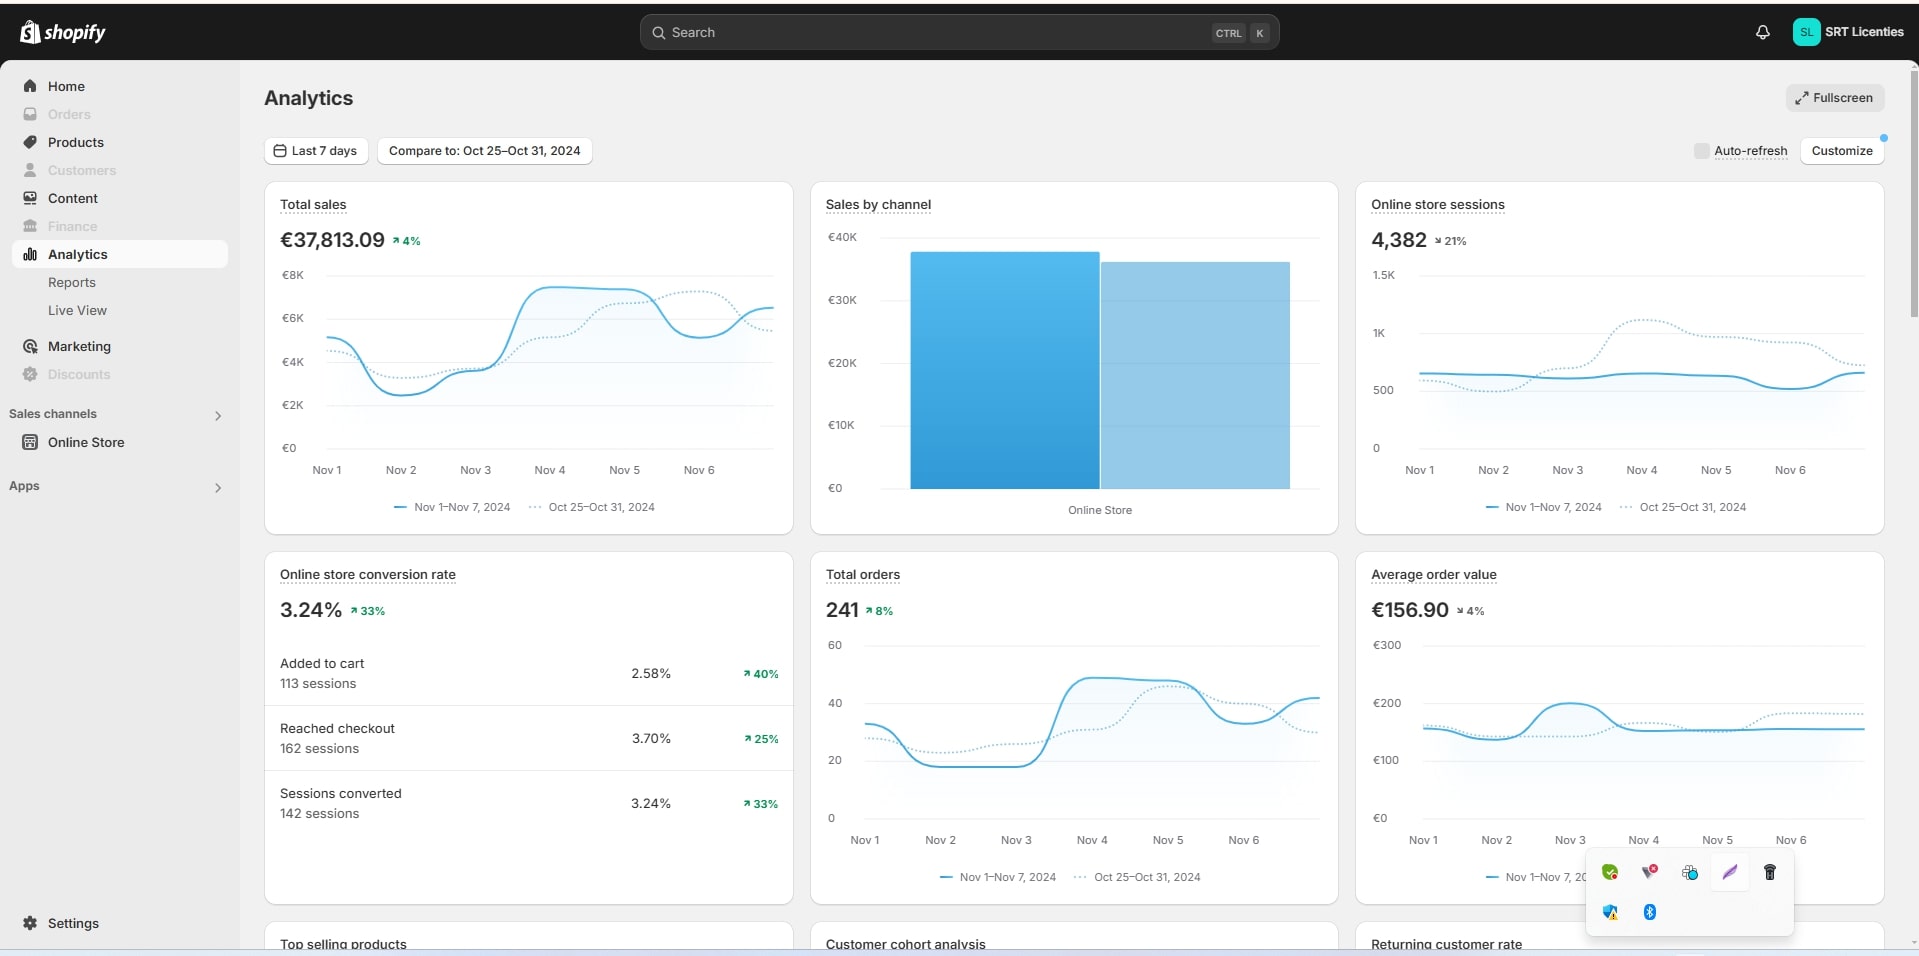This screenshot has width=1919, height=956.
Task: Click the notification bell icon
Action: [1762, 32]
